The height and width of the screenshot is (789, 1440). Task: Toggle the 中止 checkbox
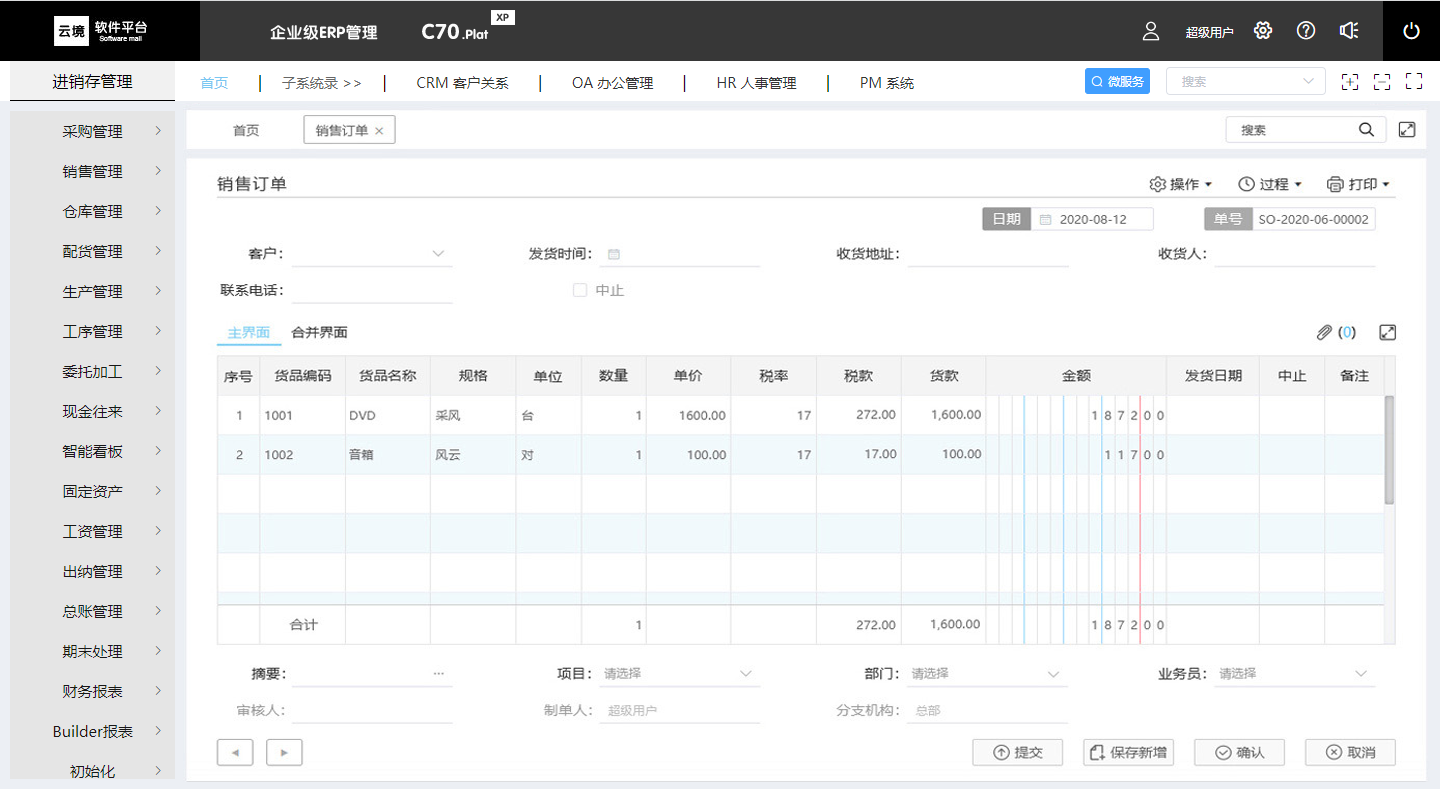(579, 290)
